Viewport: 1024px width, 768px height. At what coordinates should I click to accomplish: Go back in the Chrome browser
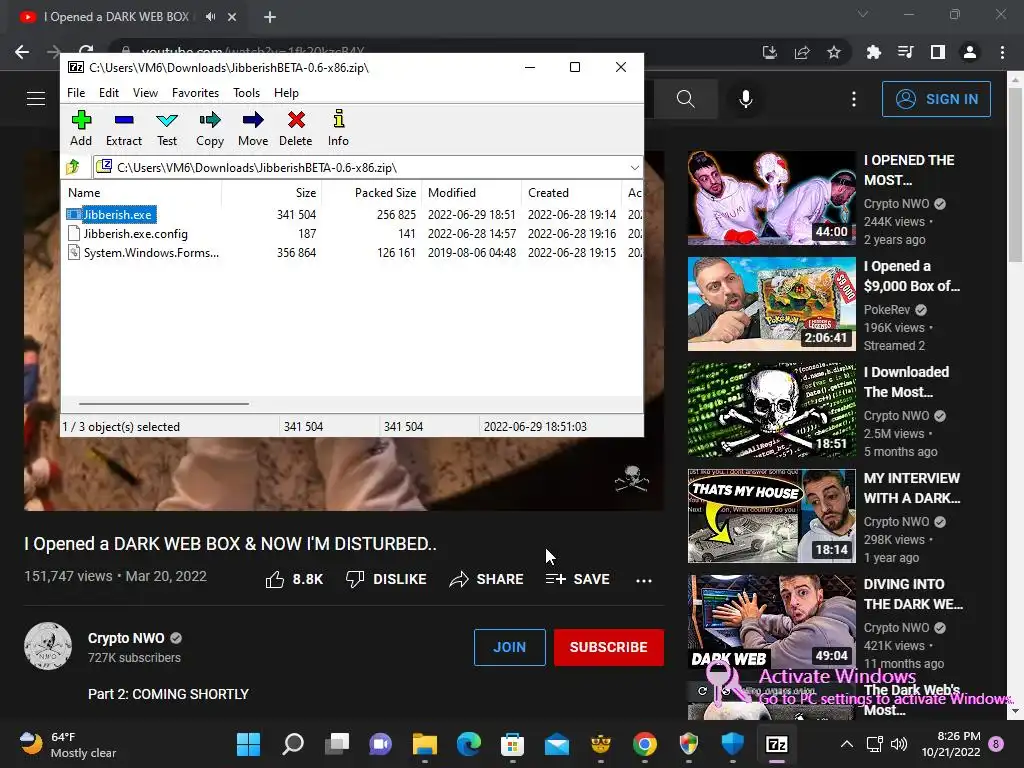coord(22,52)
